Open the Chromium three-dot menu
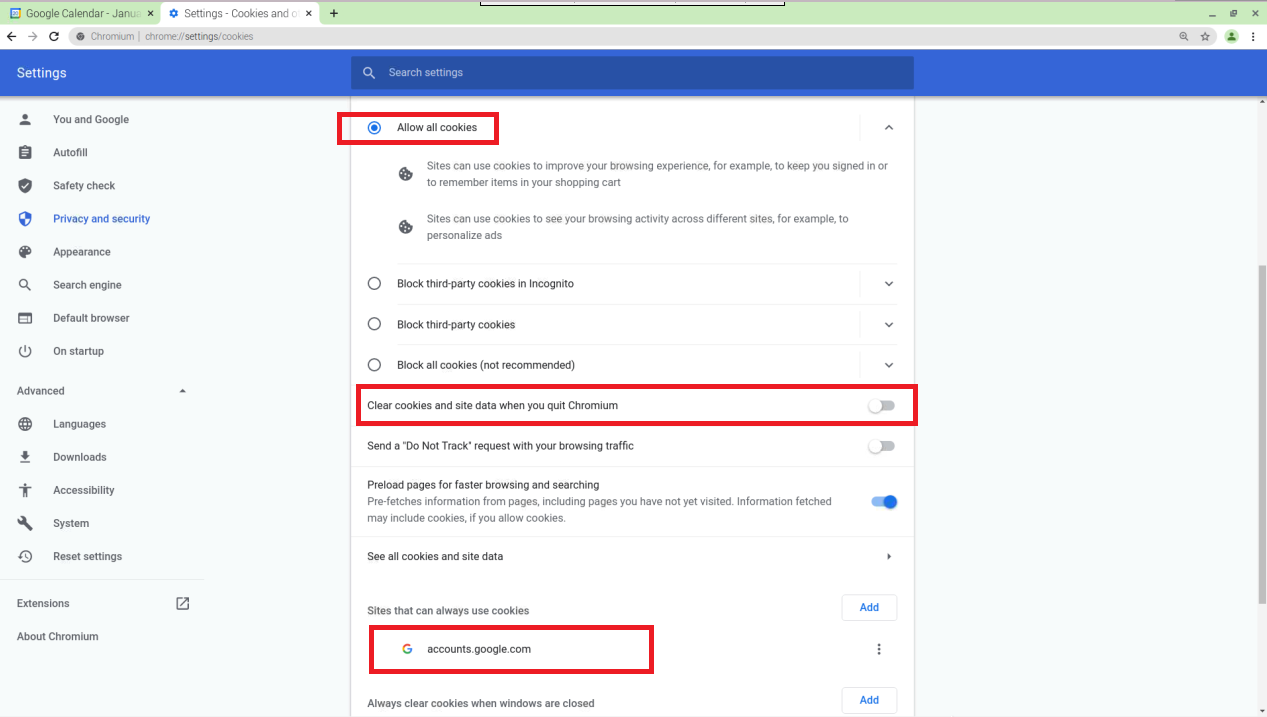The width and height of the screenshot is (1267, 717). point(1253,36)
